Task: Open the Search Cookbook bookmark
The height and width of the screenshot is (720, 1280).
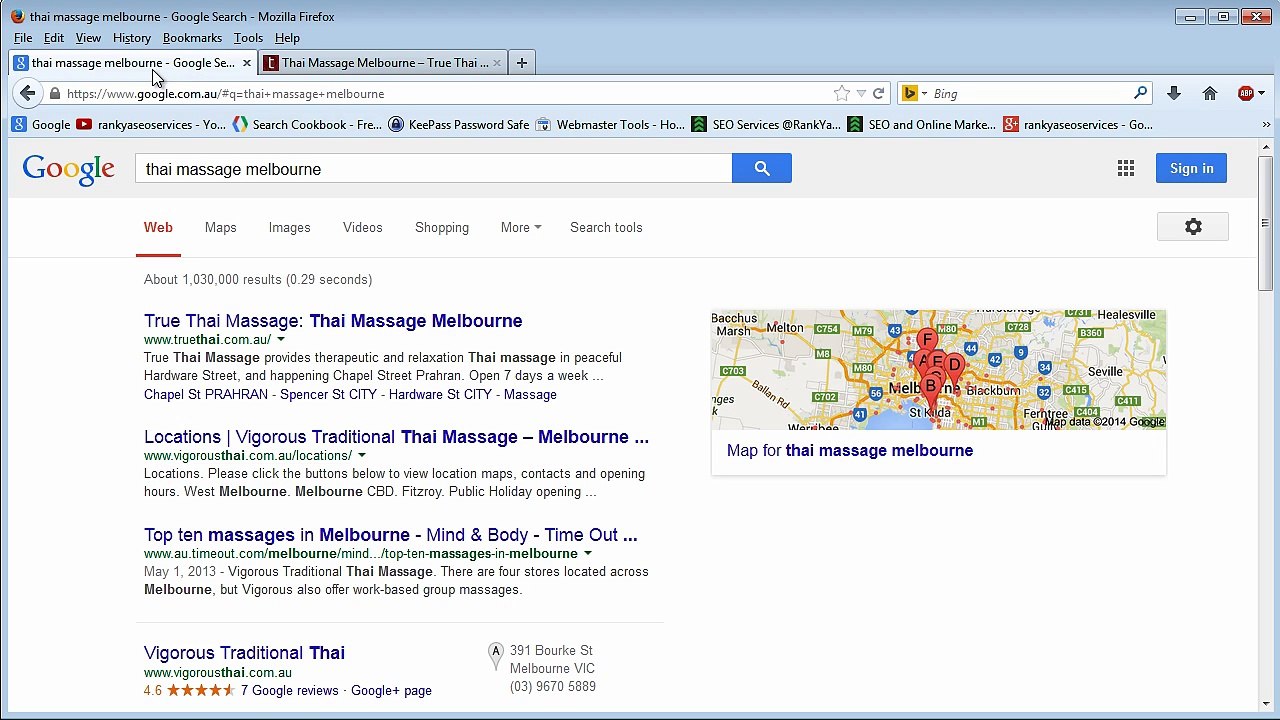Action: (307, 125)
